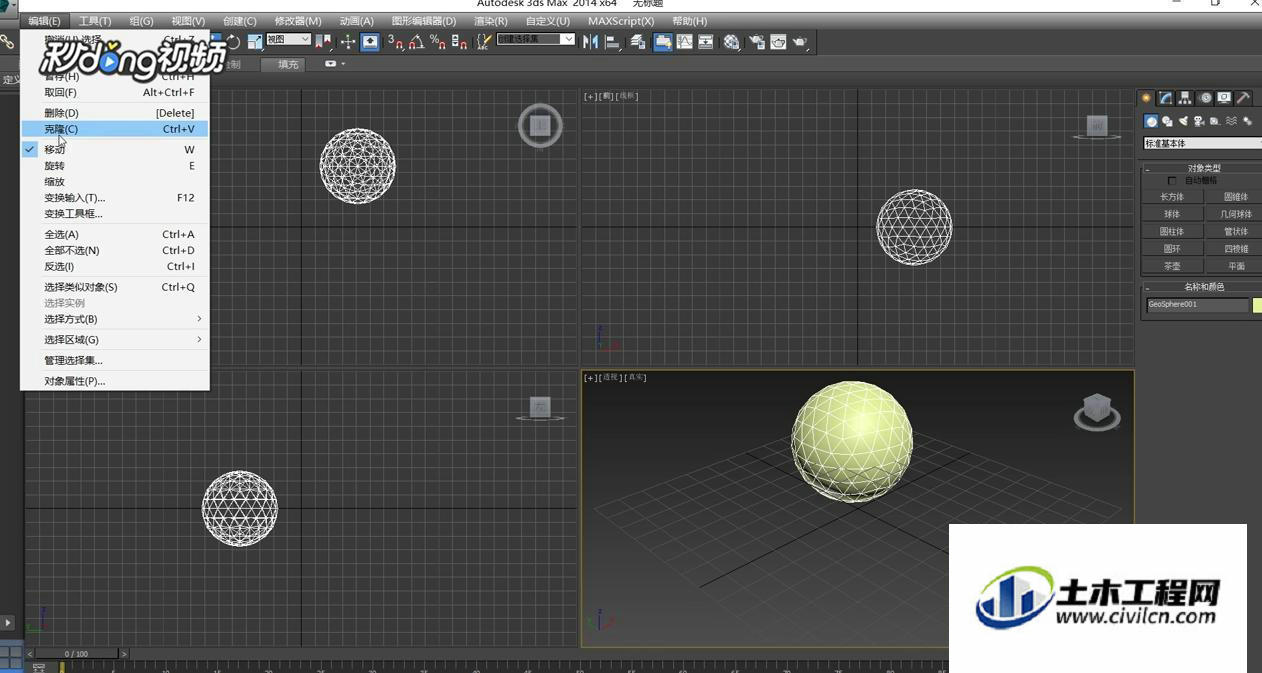Open the Motion tab in the command panel
The image size is (1262, 673).
1205,98
